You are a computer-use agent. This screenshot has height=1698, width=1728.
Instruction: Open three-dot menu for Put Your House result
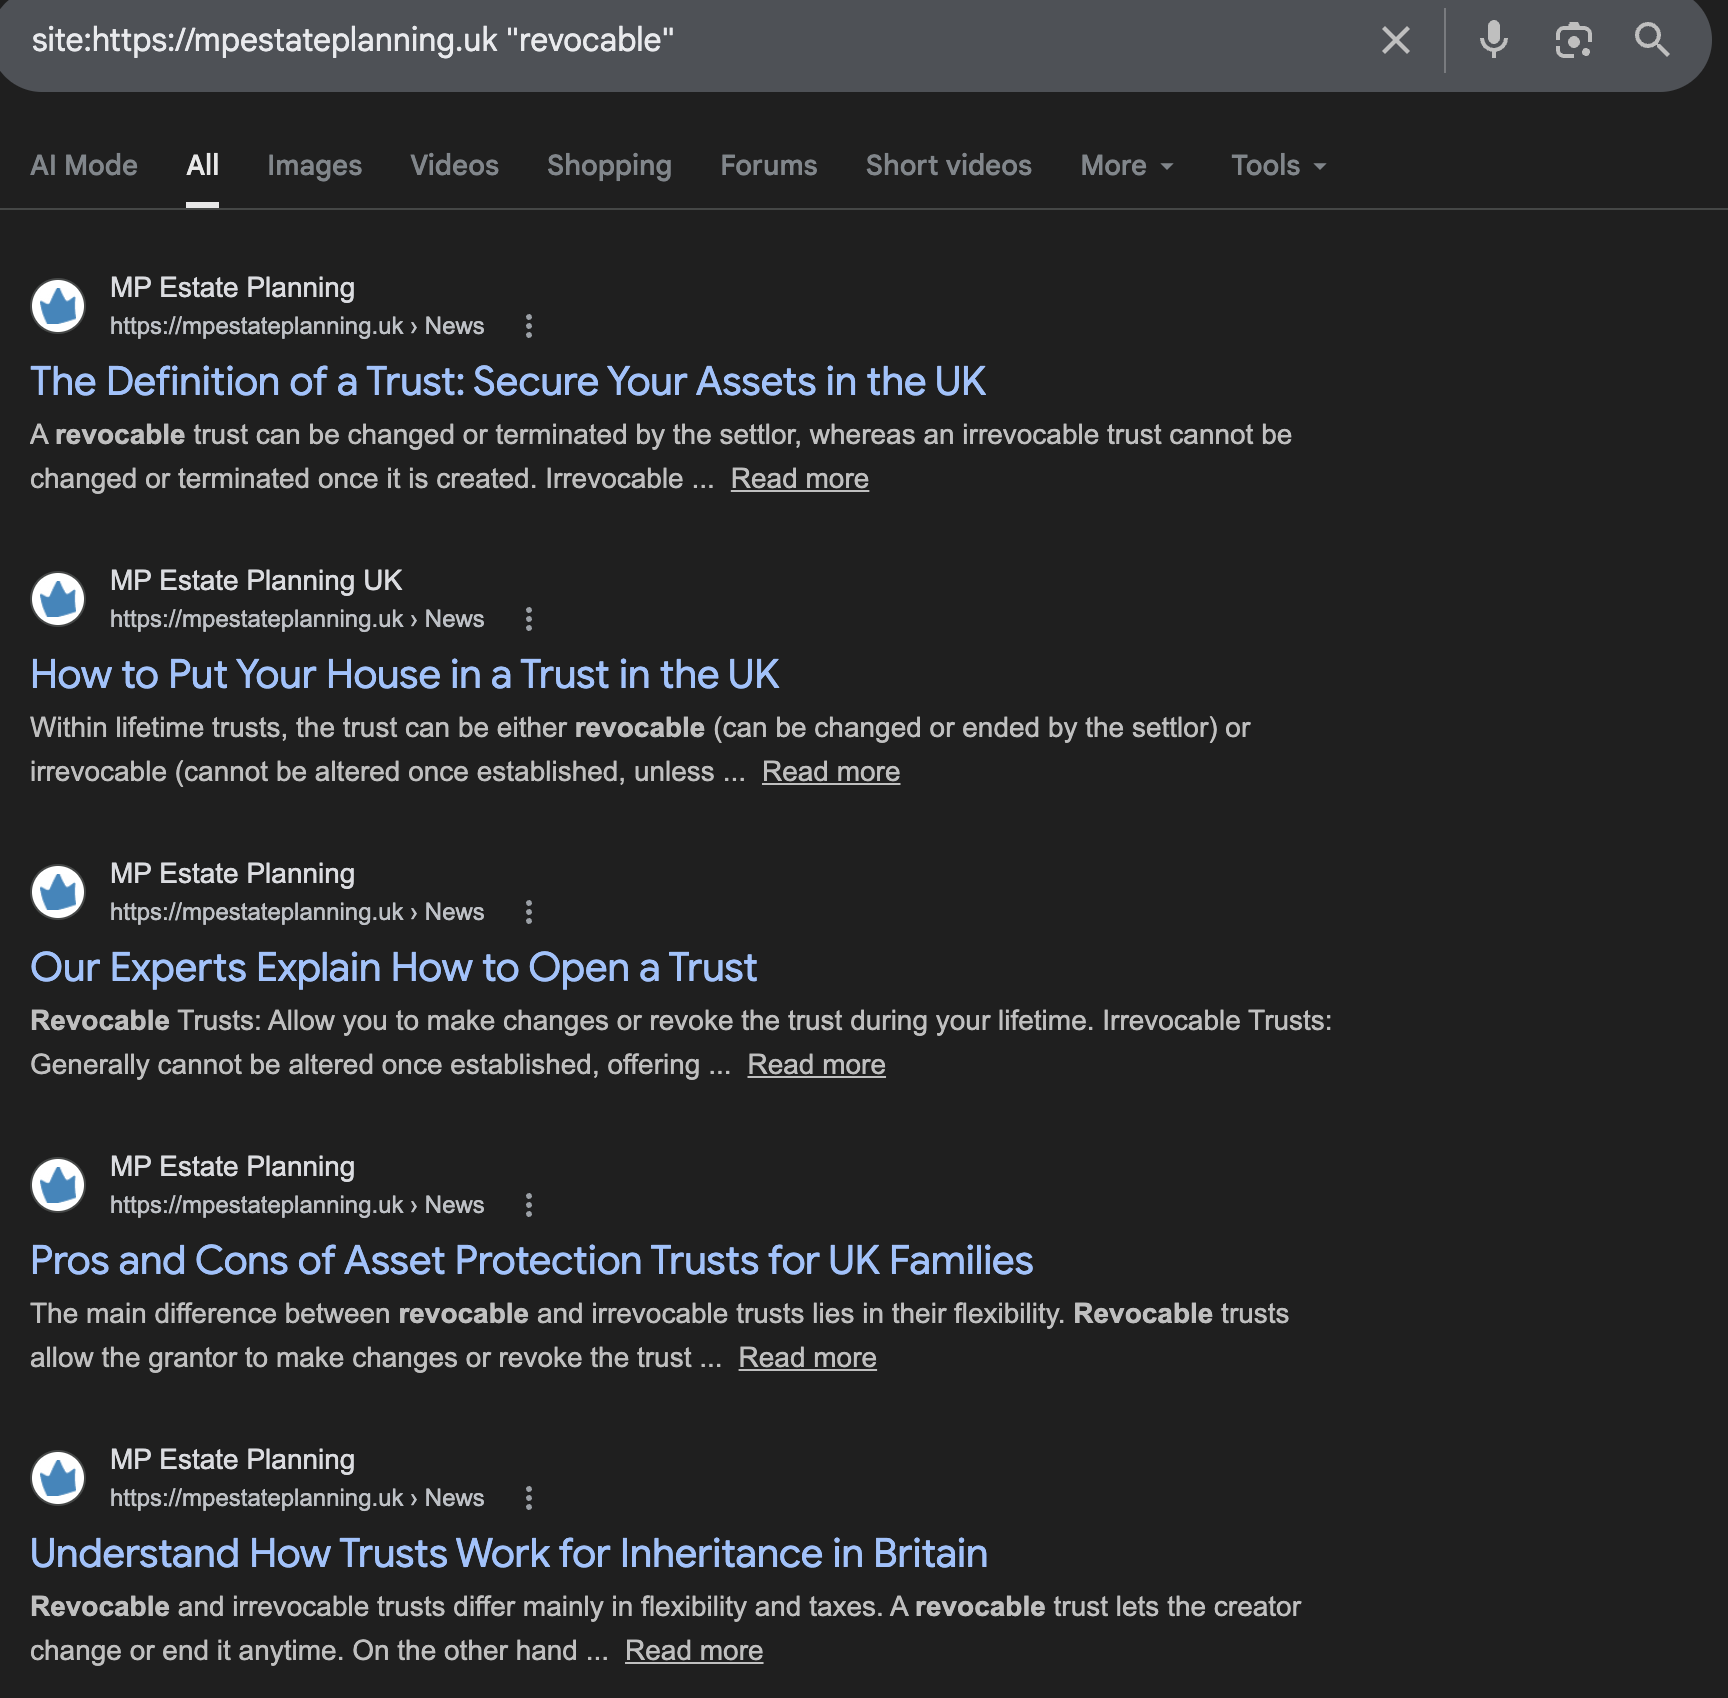click(529, 619)
